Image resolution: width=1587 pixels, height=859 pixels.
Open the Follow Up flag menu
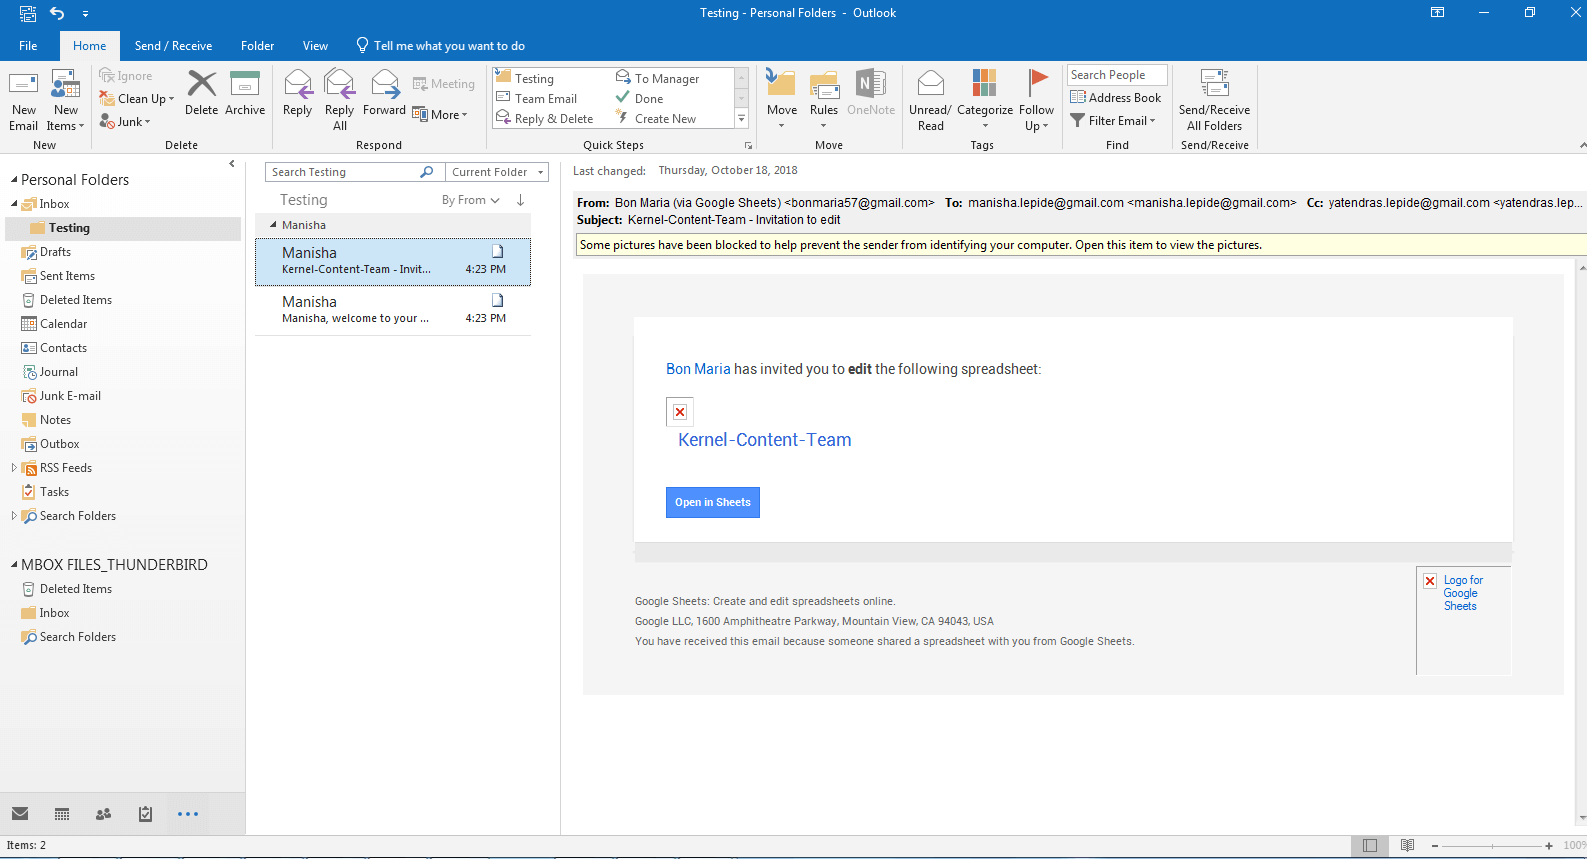[x=1036, y=100]
